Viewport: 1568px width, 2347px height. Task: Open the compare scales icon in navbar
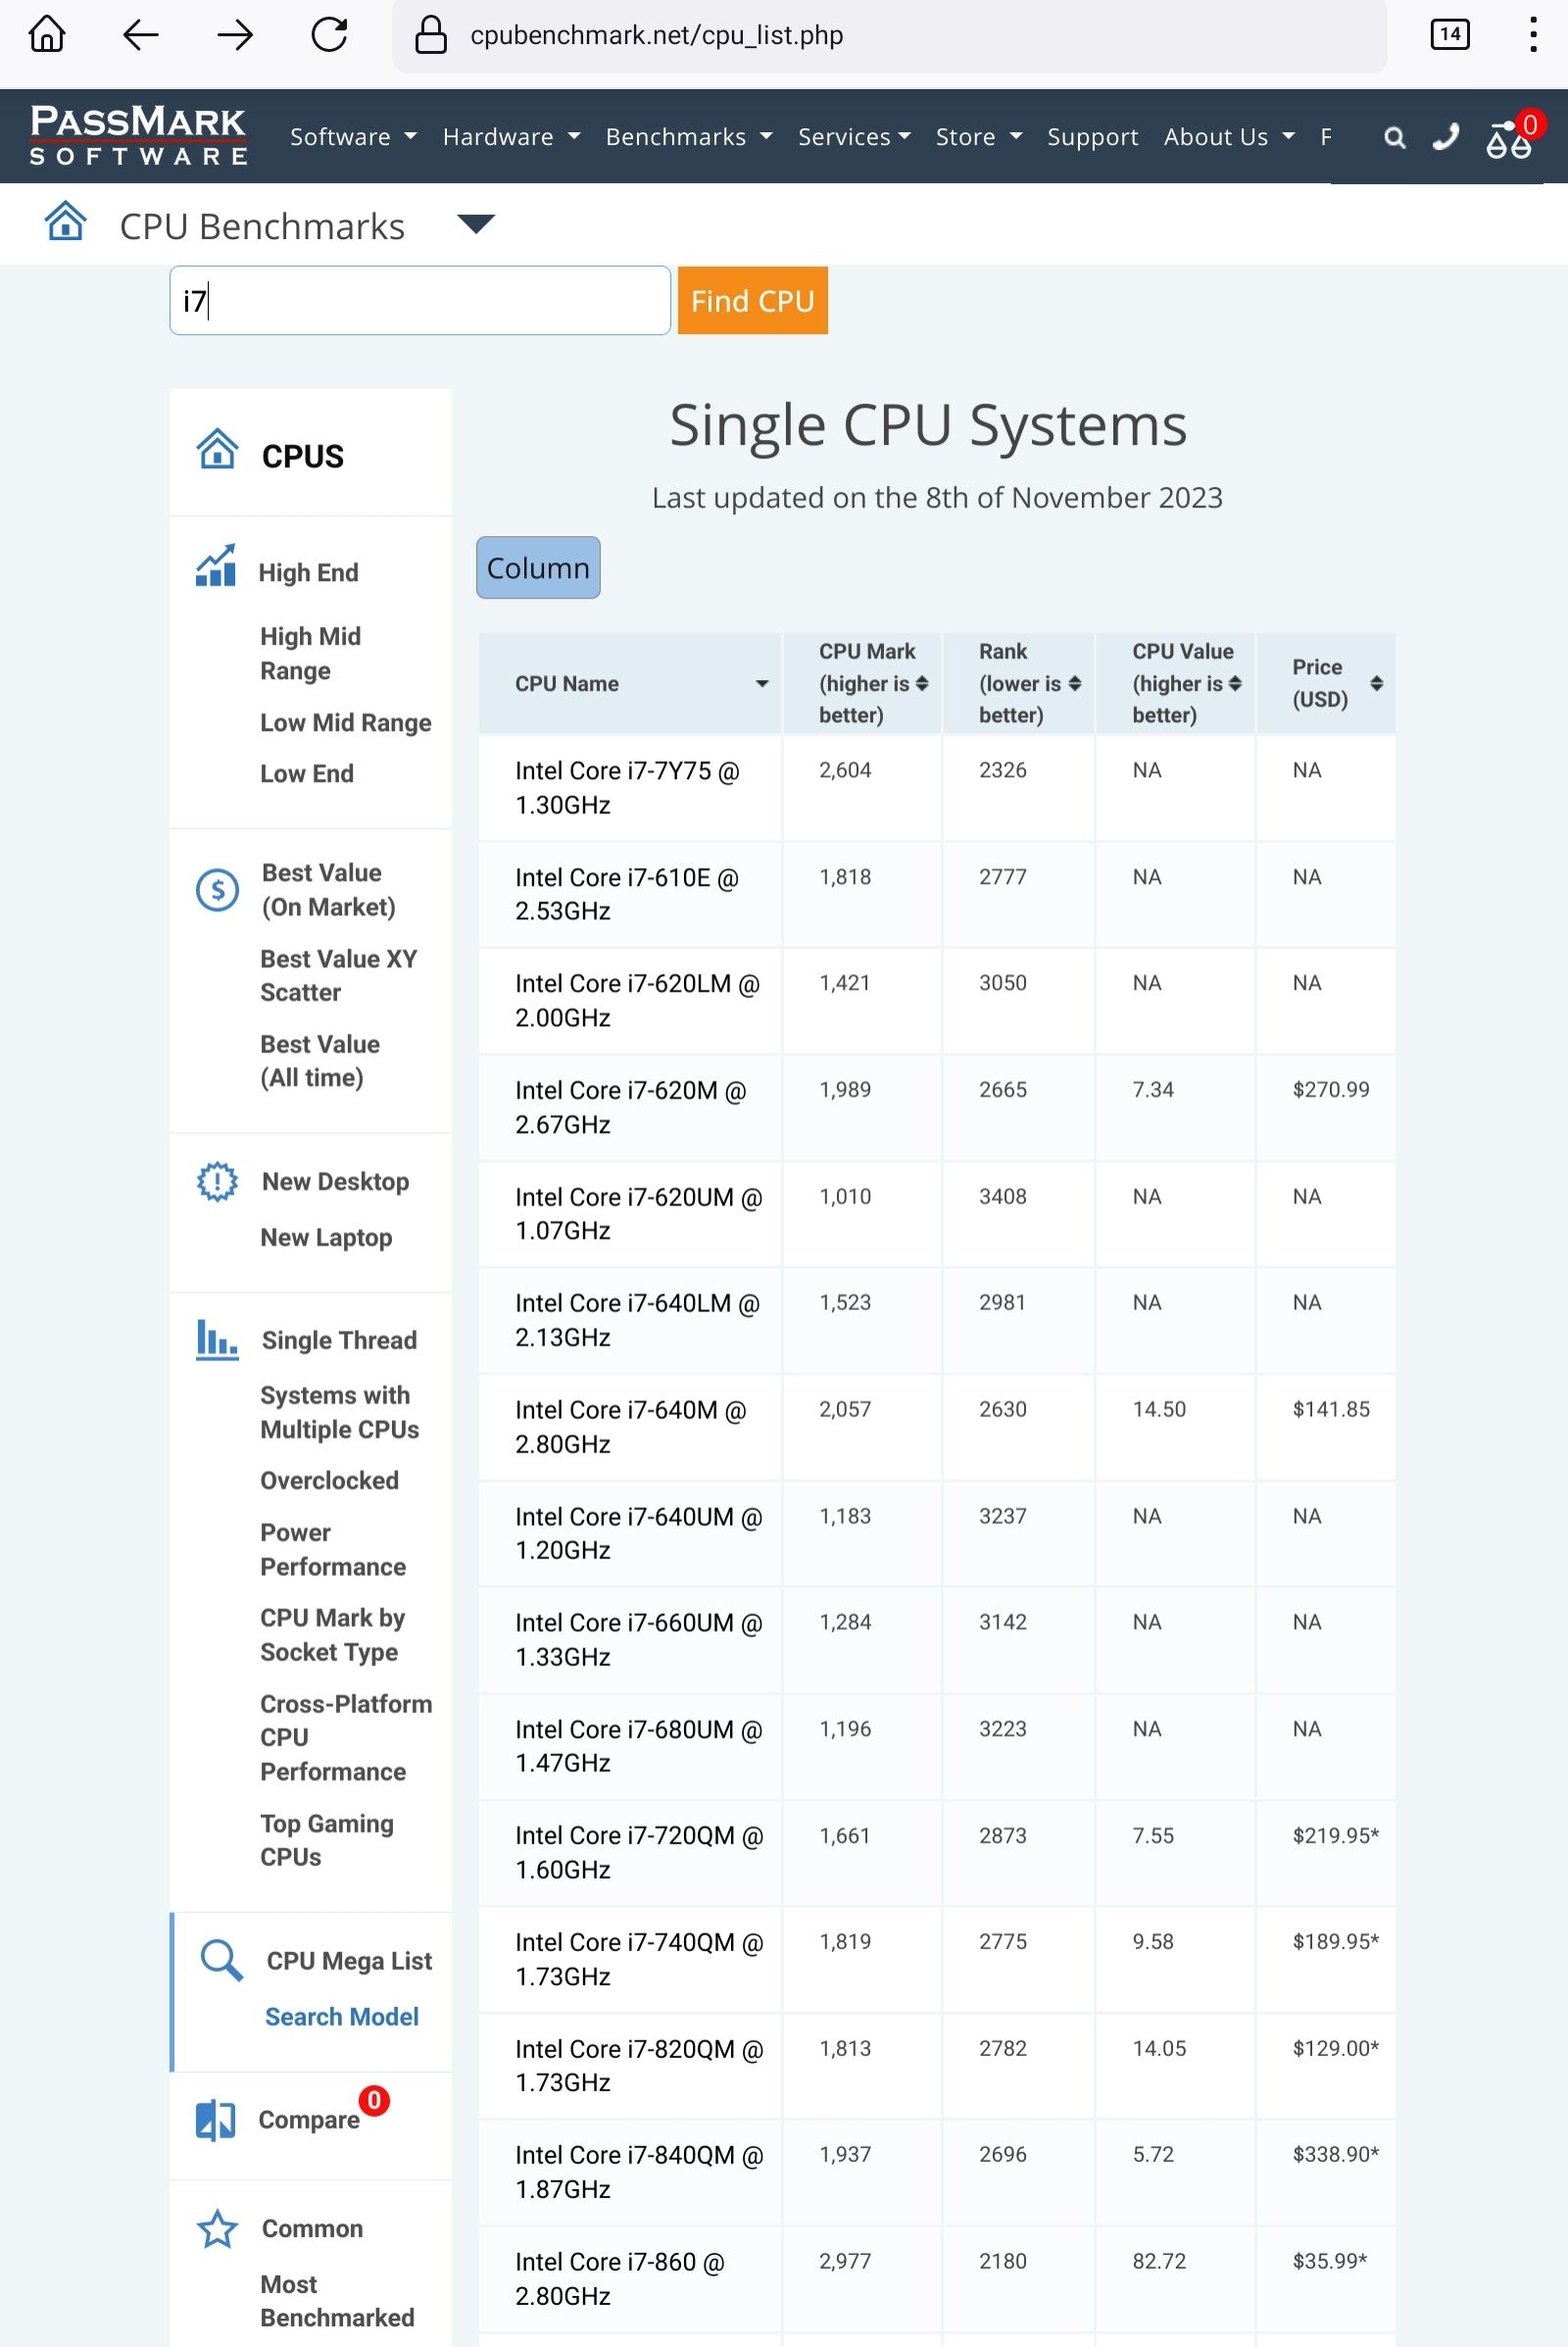[1509, 138]
